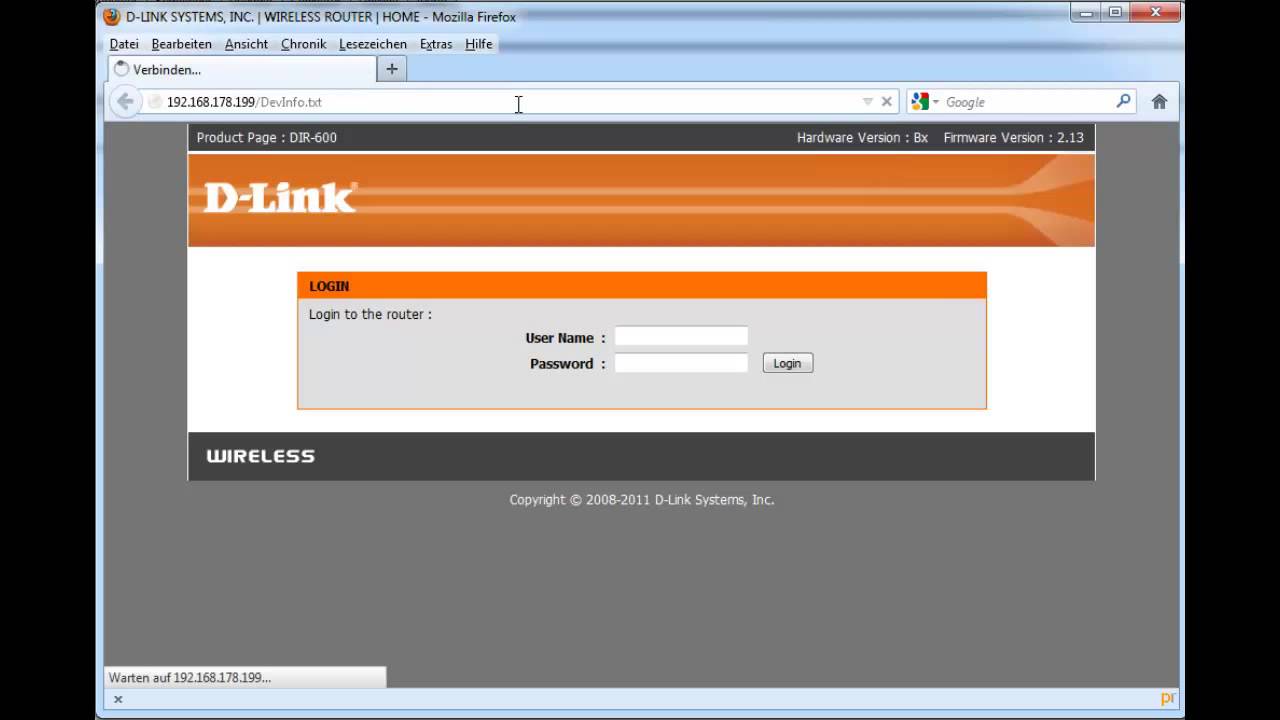Minimize the Firefox window
The width and height of the screenshot is (1280, 720).
(x=1086, y=13)
